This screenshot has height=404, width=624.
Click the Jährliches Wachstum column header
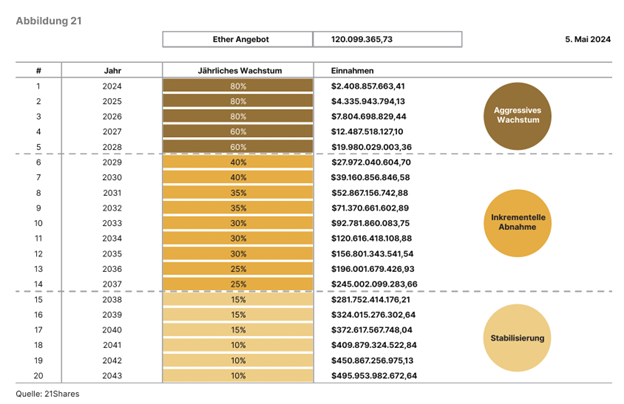point(238,71)
